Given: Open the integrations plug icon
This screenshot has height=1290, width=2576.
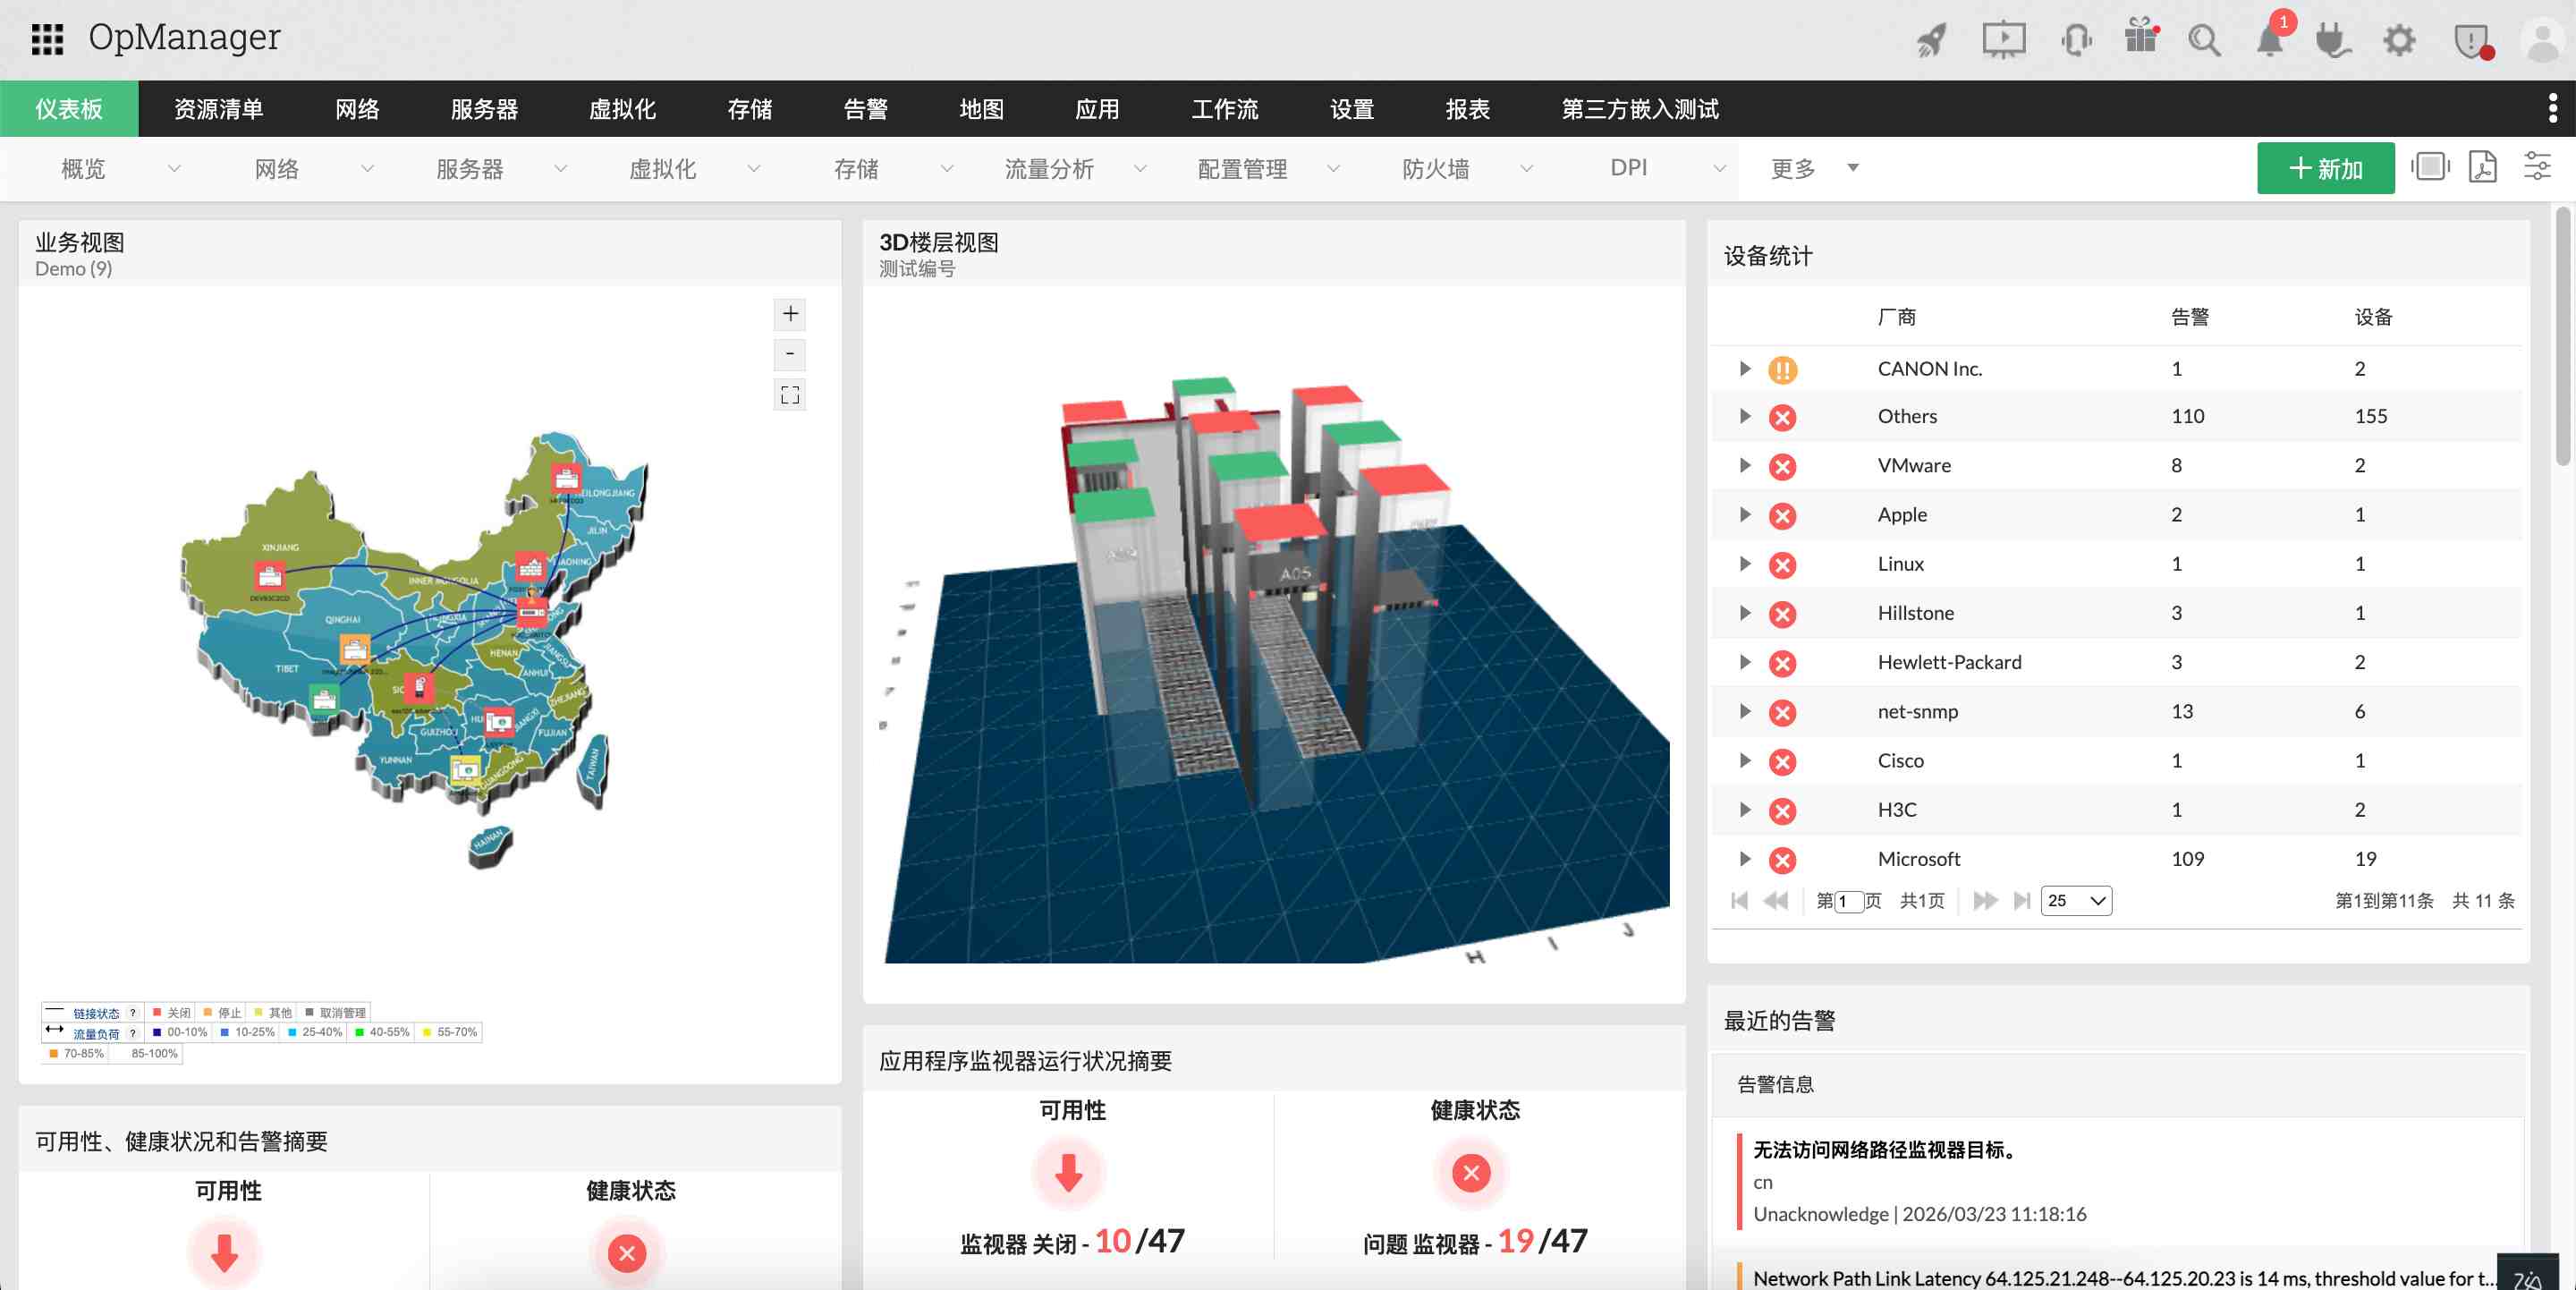Looking at the screenshot, I should click(x=2334, y=41).
